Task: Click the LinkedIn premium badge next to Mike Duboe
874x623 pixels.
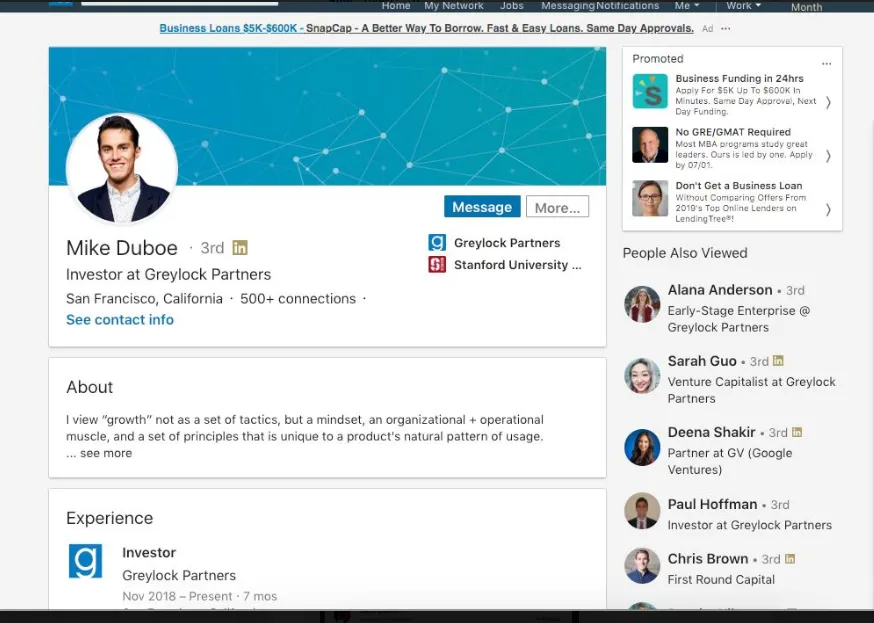Action: pos(240,247)
